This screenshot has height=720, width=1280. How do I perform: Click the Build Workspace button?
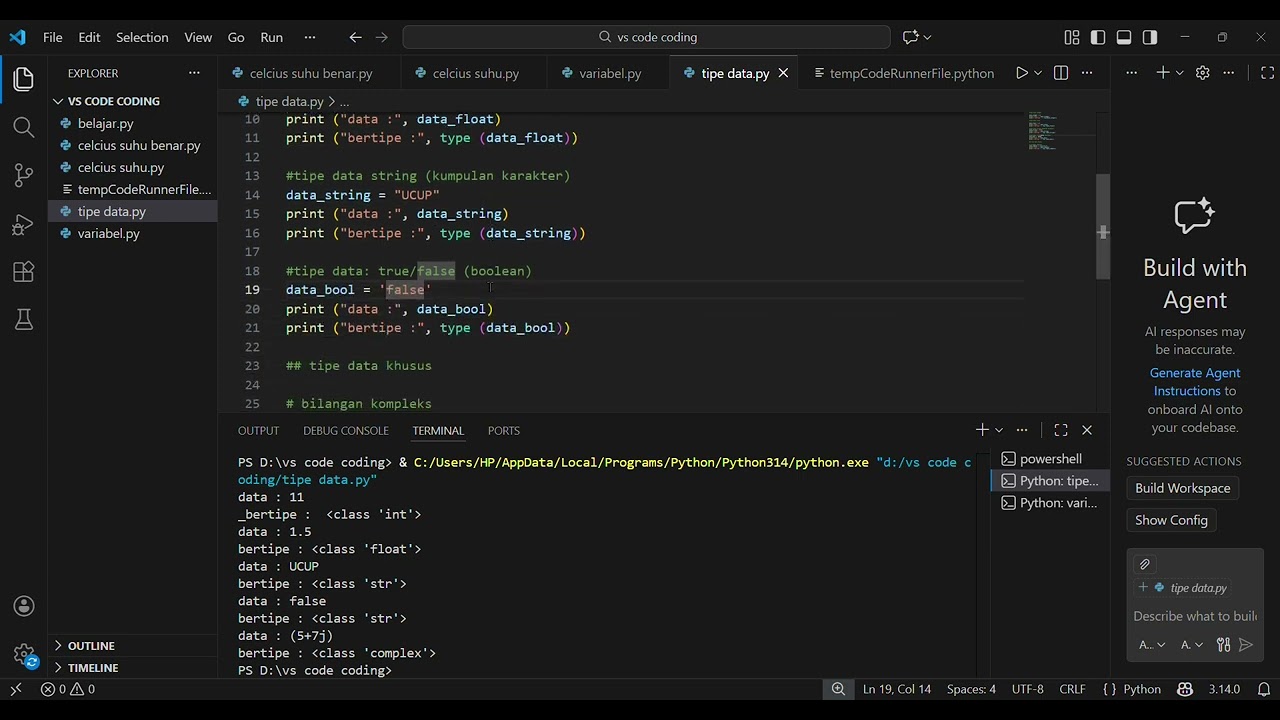(x=1183, y=488)
